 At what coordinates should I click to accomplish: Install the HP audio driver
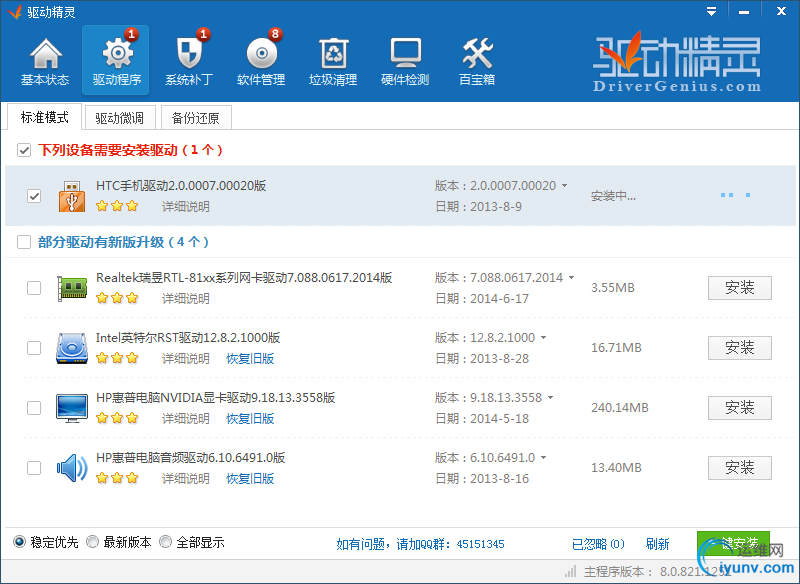(x=739, y=468)
